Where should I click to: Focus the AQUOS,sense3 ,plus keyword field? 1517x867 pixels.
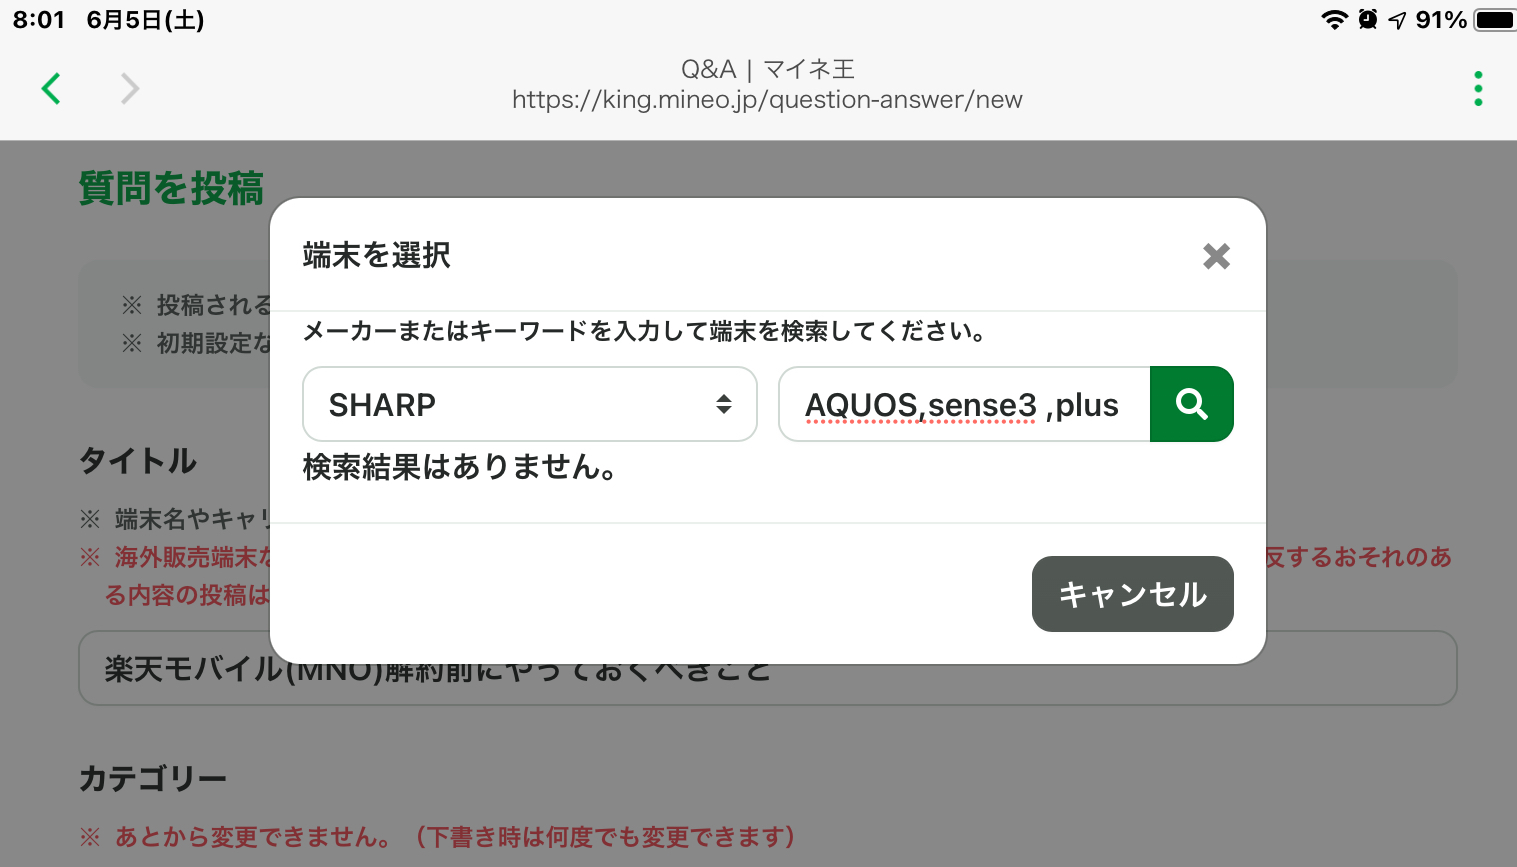tap(963, 404)
